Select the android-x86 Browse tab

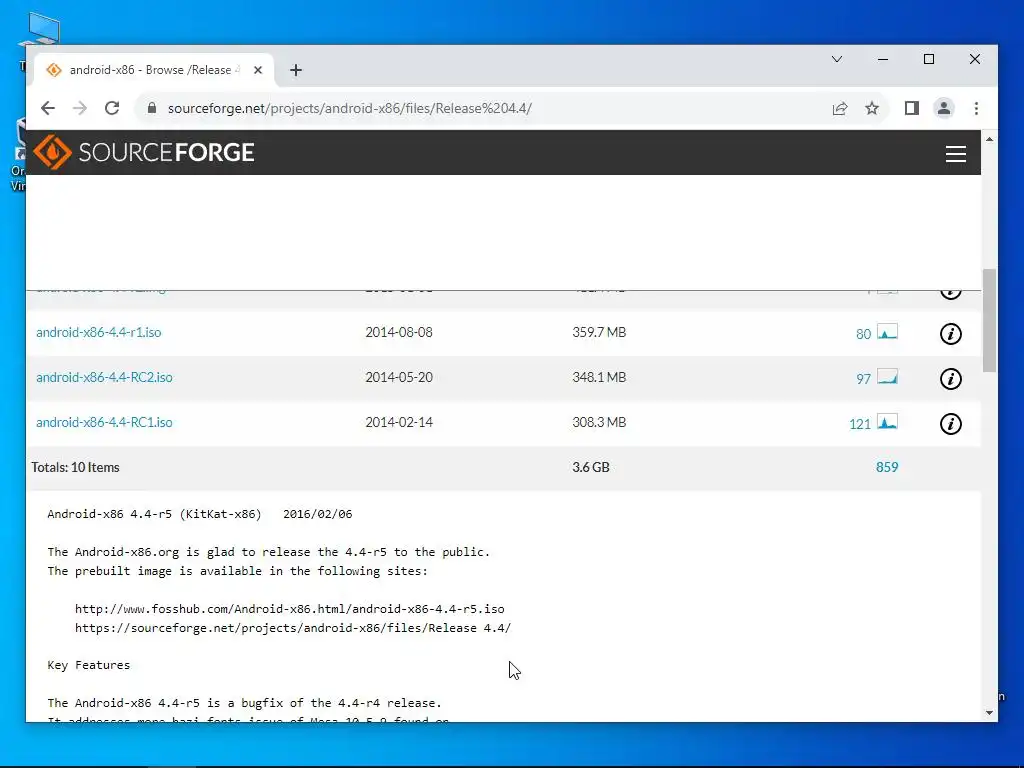tap(153, 70)
